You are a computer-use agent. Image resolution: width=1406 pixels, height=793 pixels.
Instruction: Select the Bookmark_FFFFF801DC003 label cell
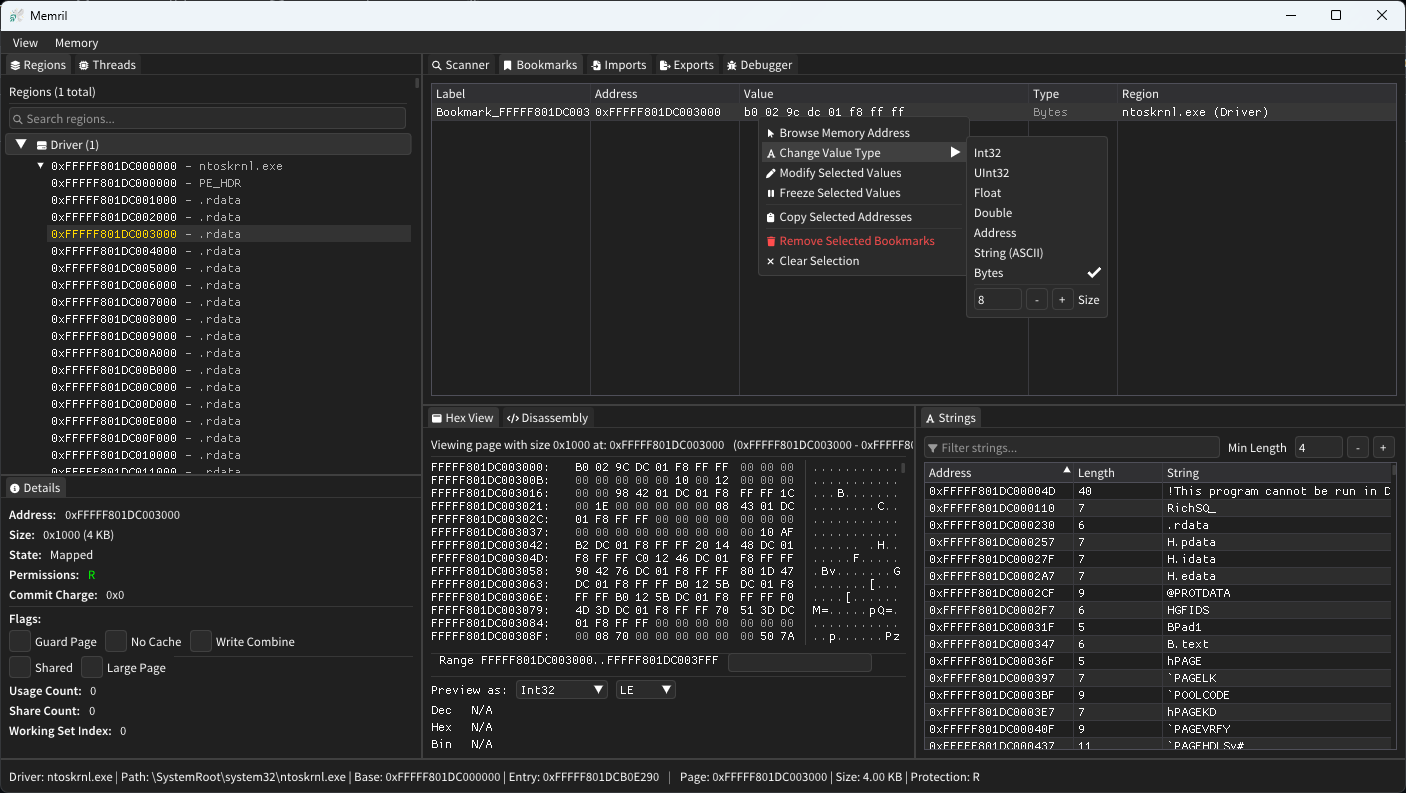coord(511,112)
